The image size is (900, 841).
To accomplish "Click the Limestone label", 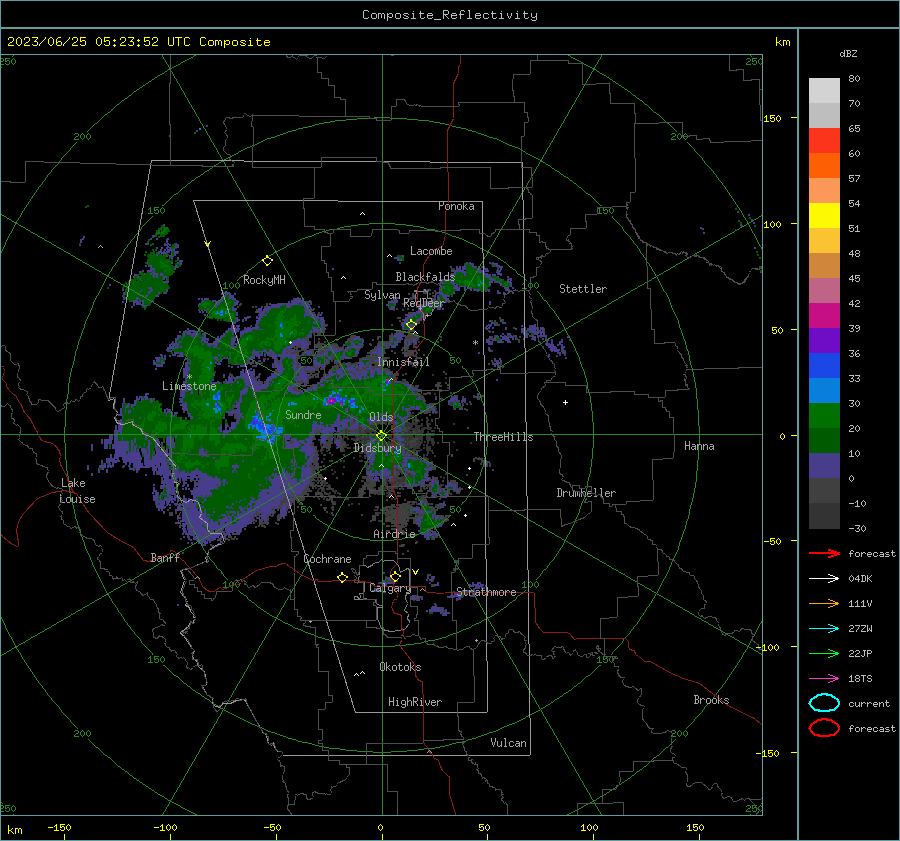I will tap(189, 386).
